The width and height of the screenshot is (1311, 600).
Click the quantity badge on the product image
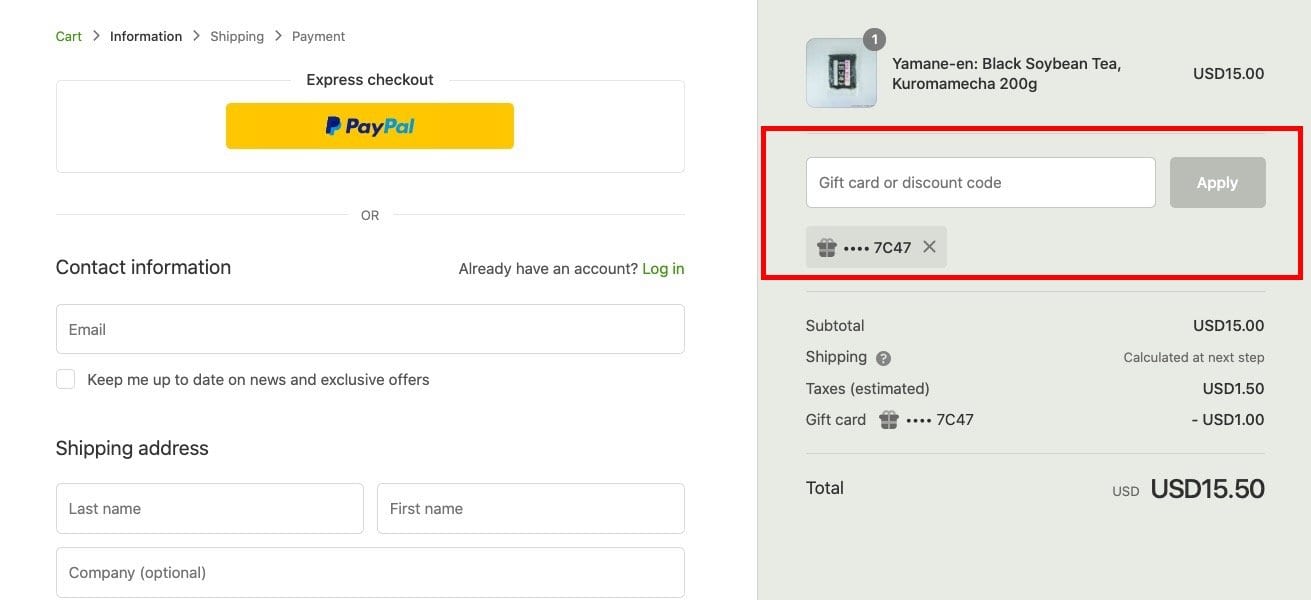pyautogui.click(x=874, y=39)
